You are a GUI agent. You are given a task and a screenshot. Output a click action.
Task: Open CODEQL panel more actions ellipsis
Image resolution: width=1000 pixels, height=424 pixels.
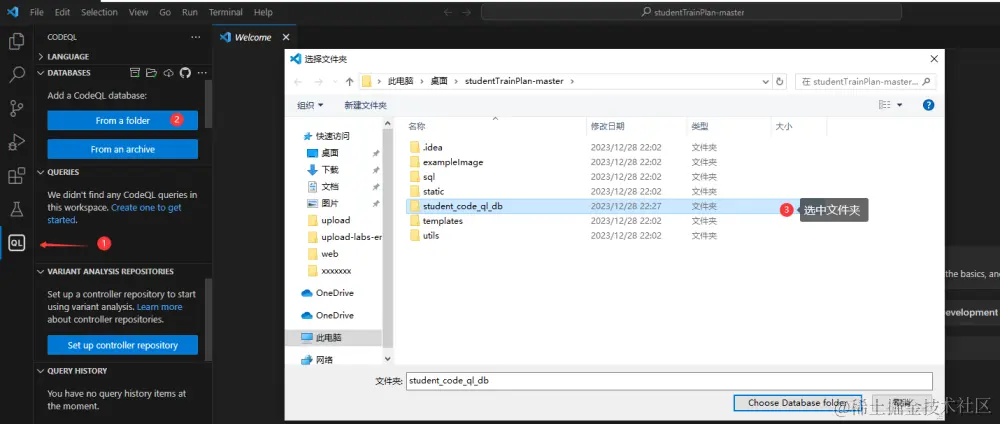[195, 37]
